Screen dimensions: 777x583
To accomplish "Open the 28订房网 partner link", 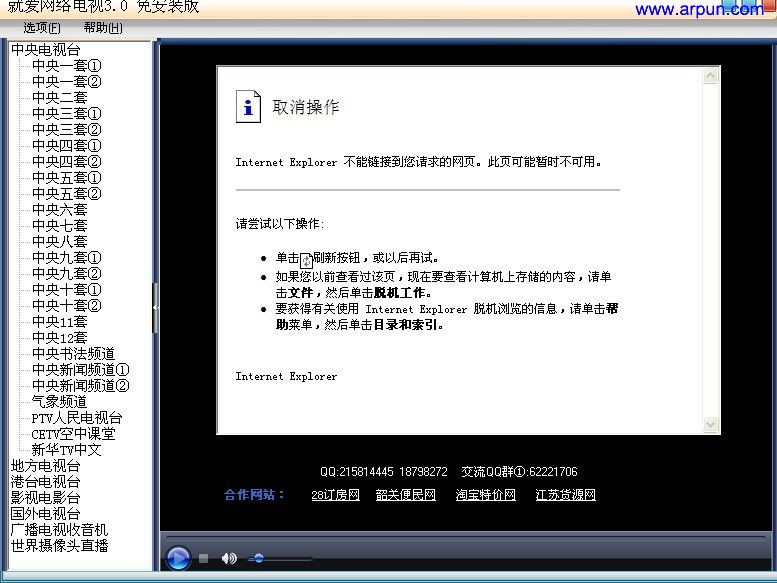I will [x=335, y=494].
